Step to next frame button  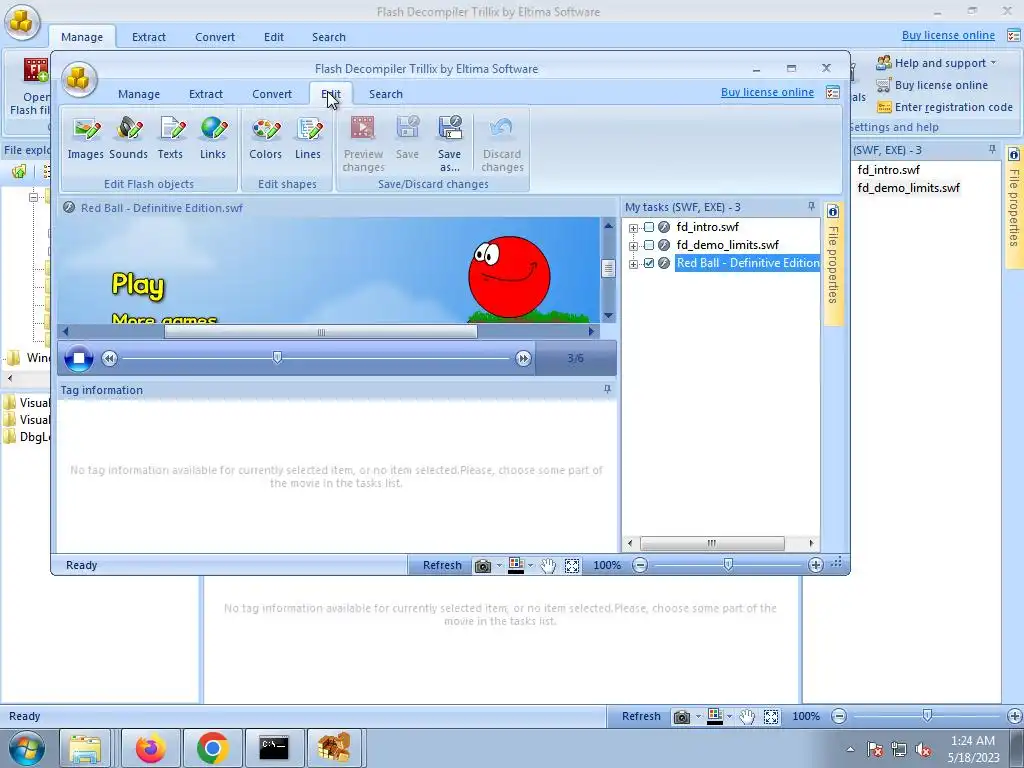[x=523, y=358]
